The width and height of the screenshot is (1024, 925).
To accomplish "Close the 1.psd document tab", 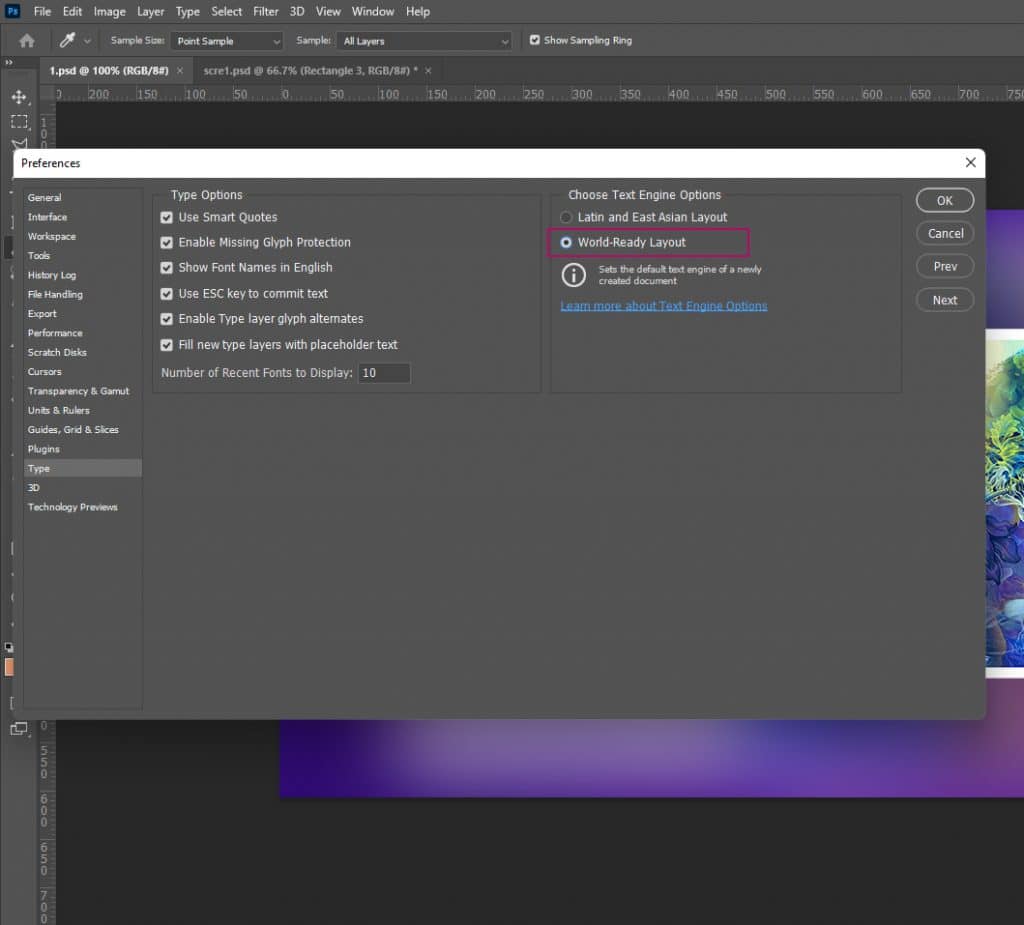I will pos(180,71).
